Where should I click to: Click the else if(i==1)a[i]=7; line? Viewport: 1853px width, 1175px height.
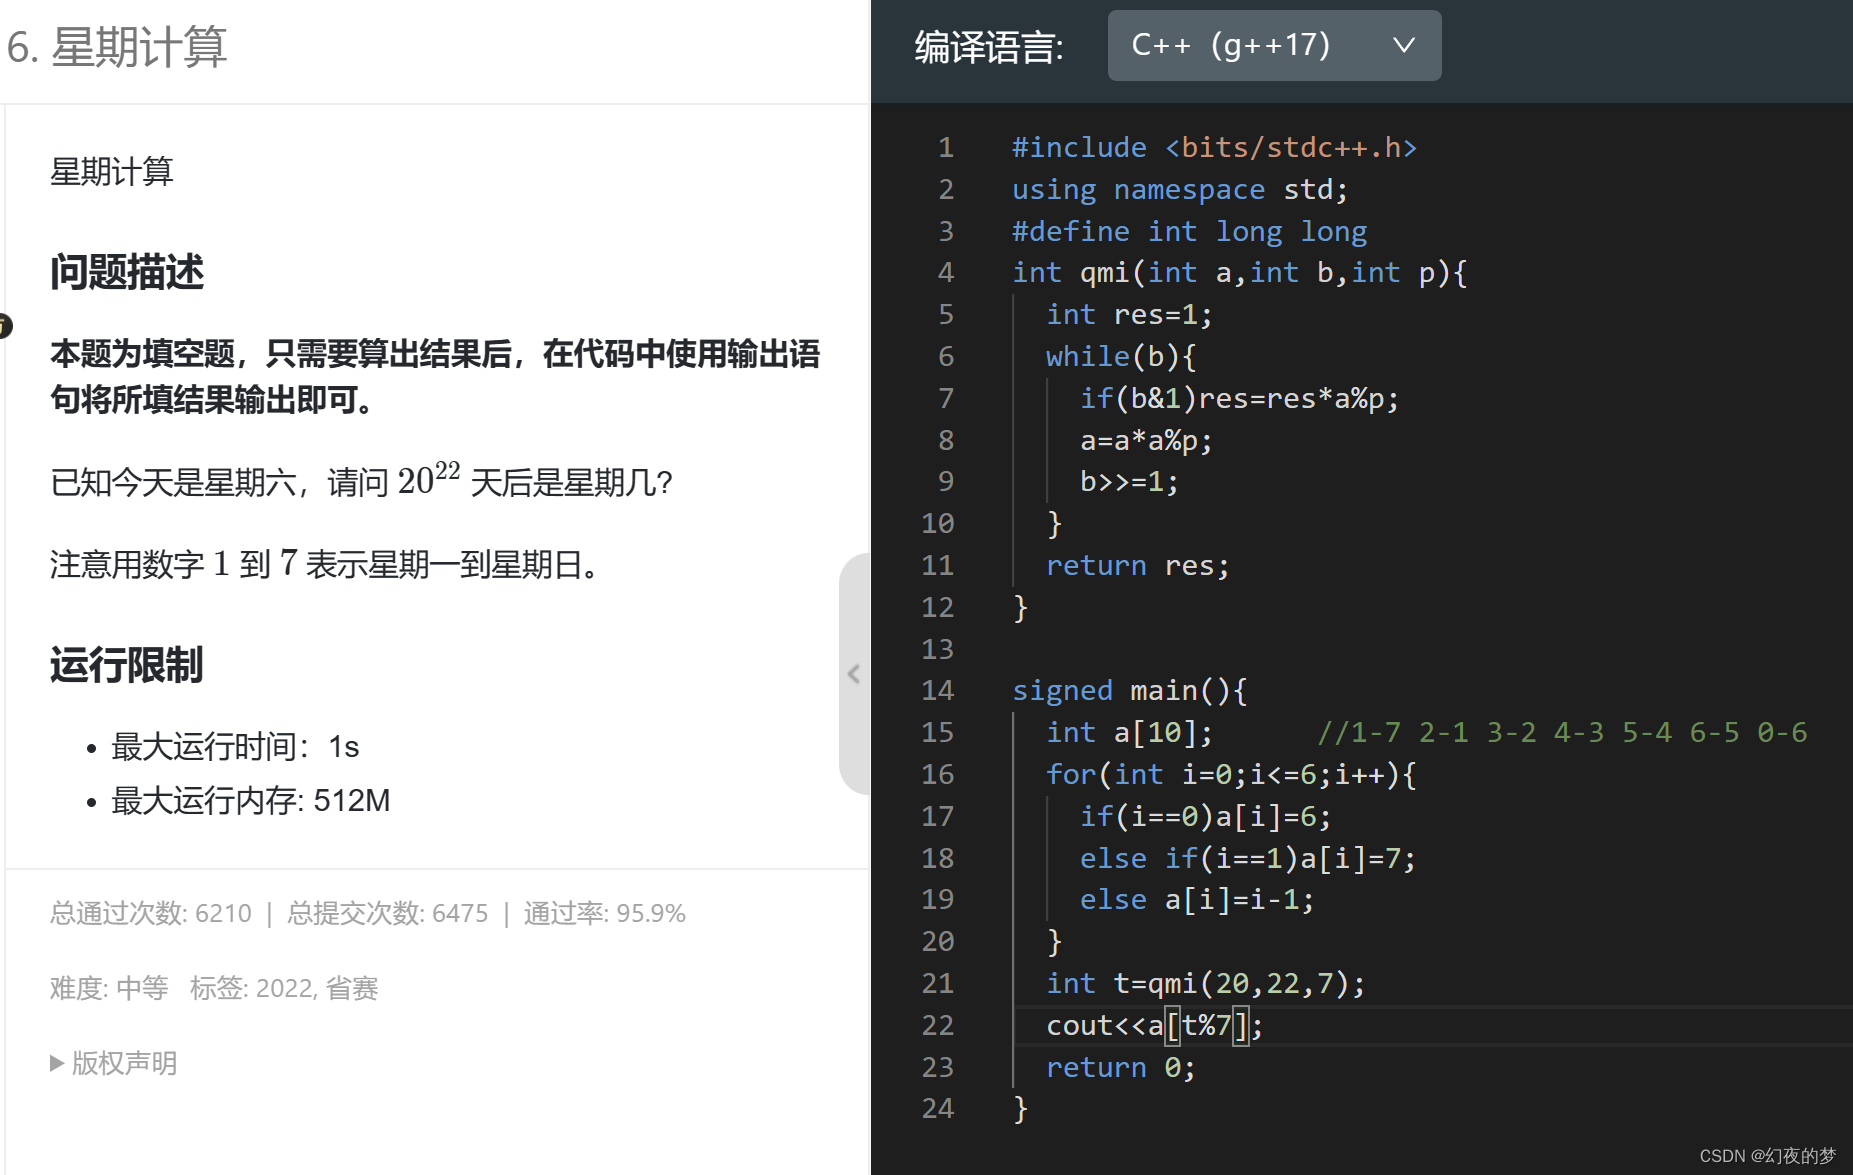tap(1248, 859)
